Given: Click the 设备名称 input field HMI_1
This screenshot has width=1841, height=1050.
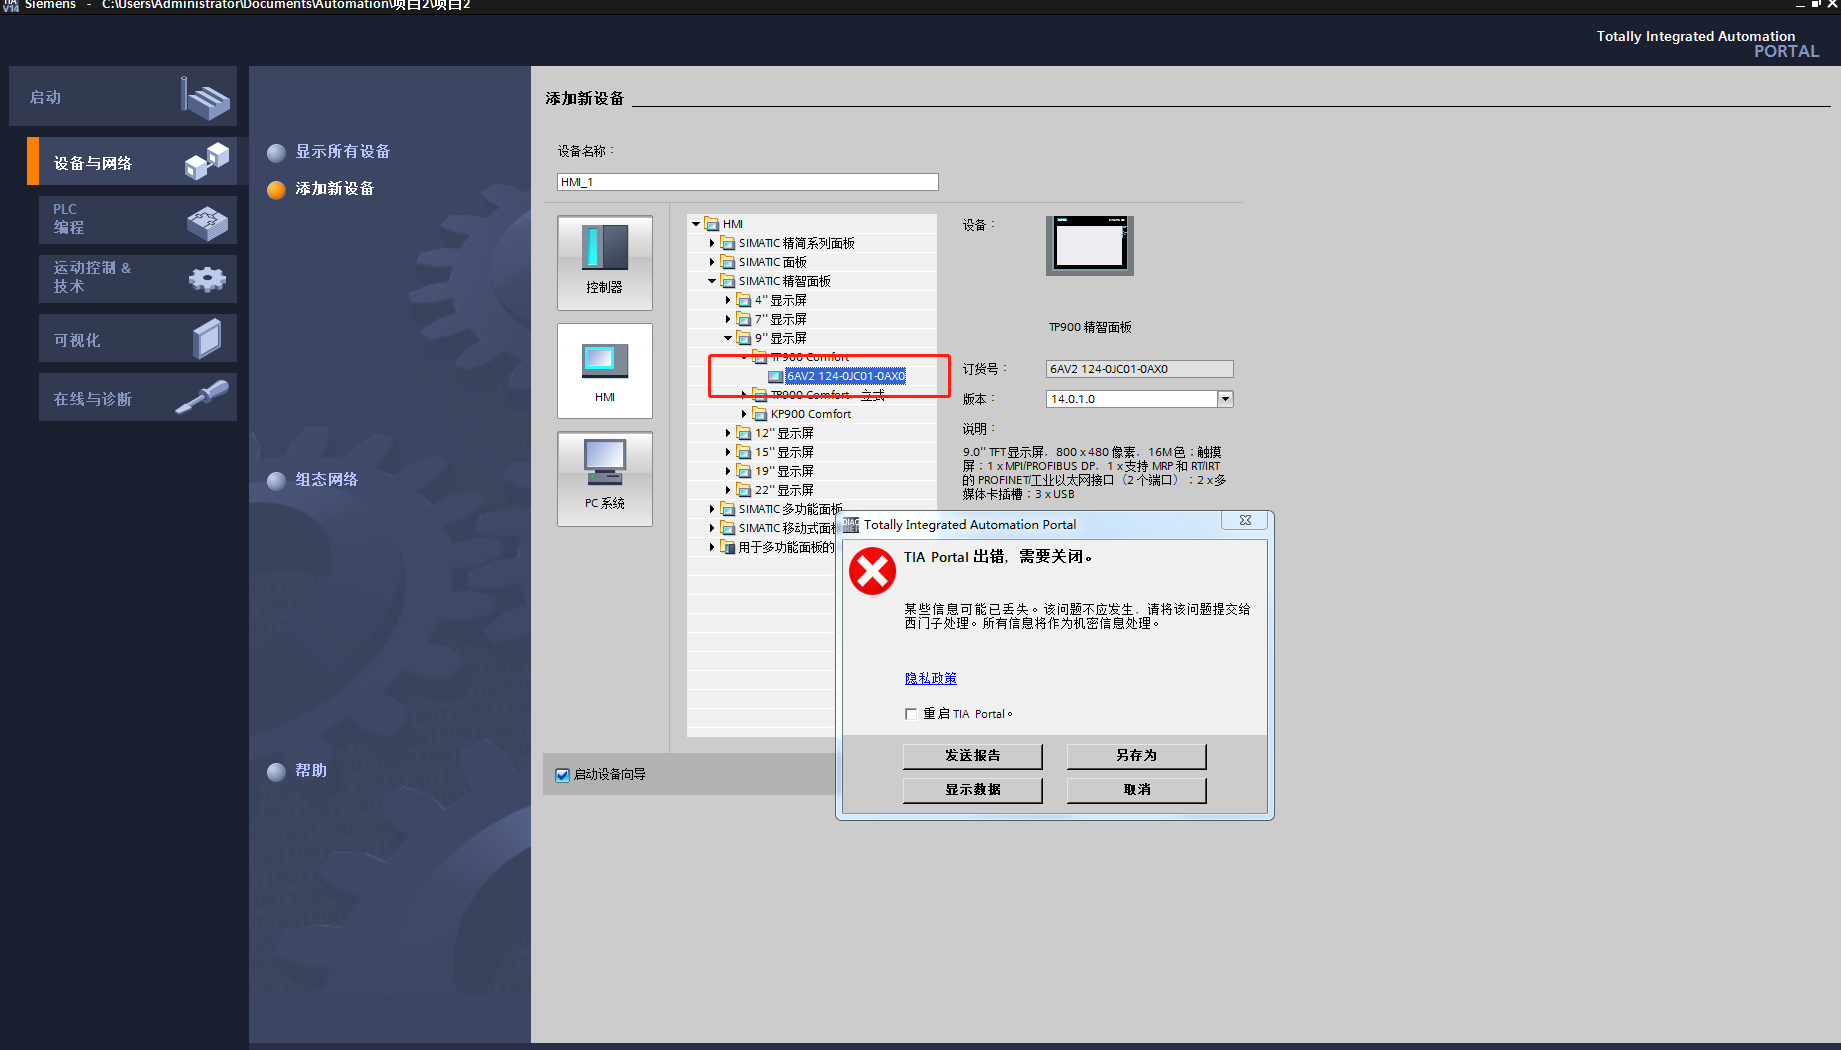Looking at the screenshot, I should [747, 182].
